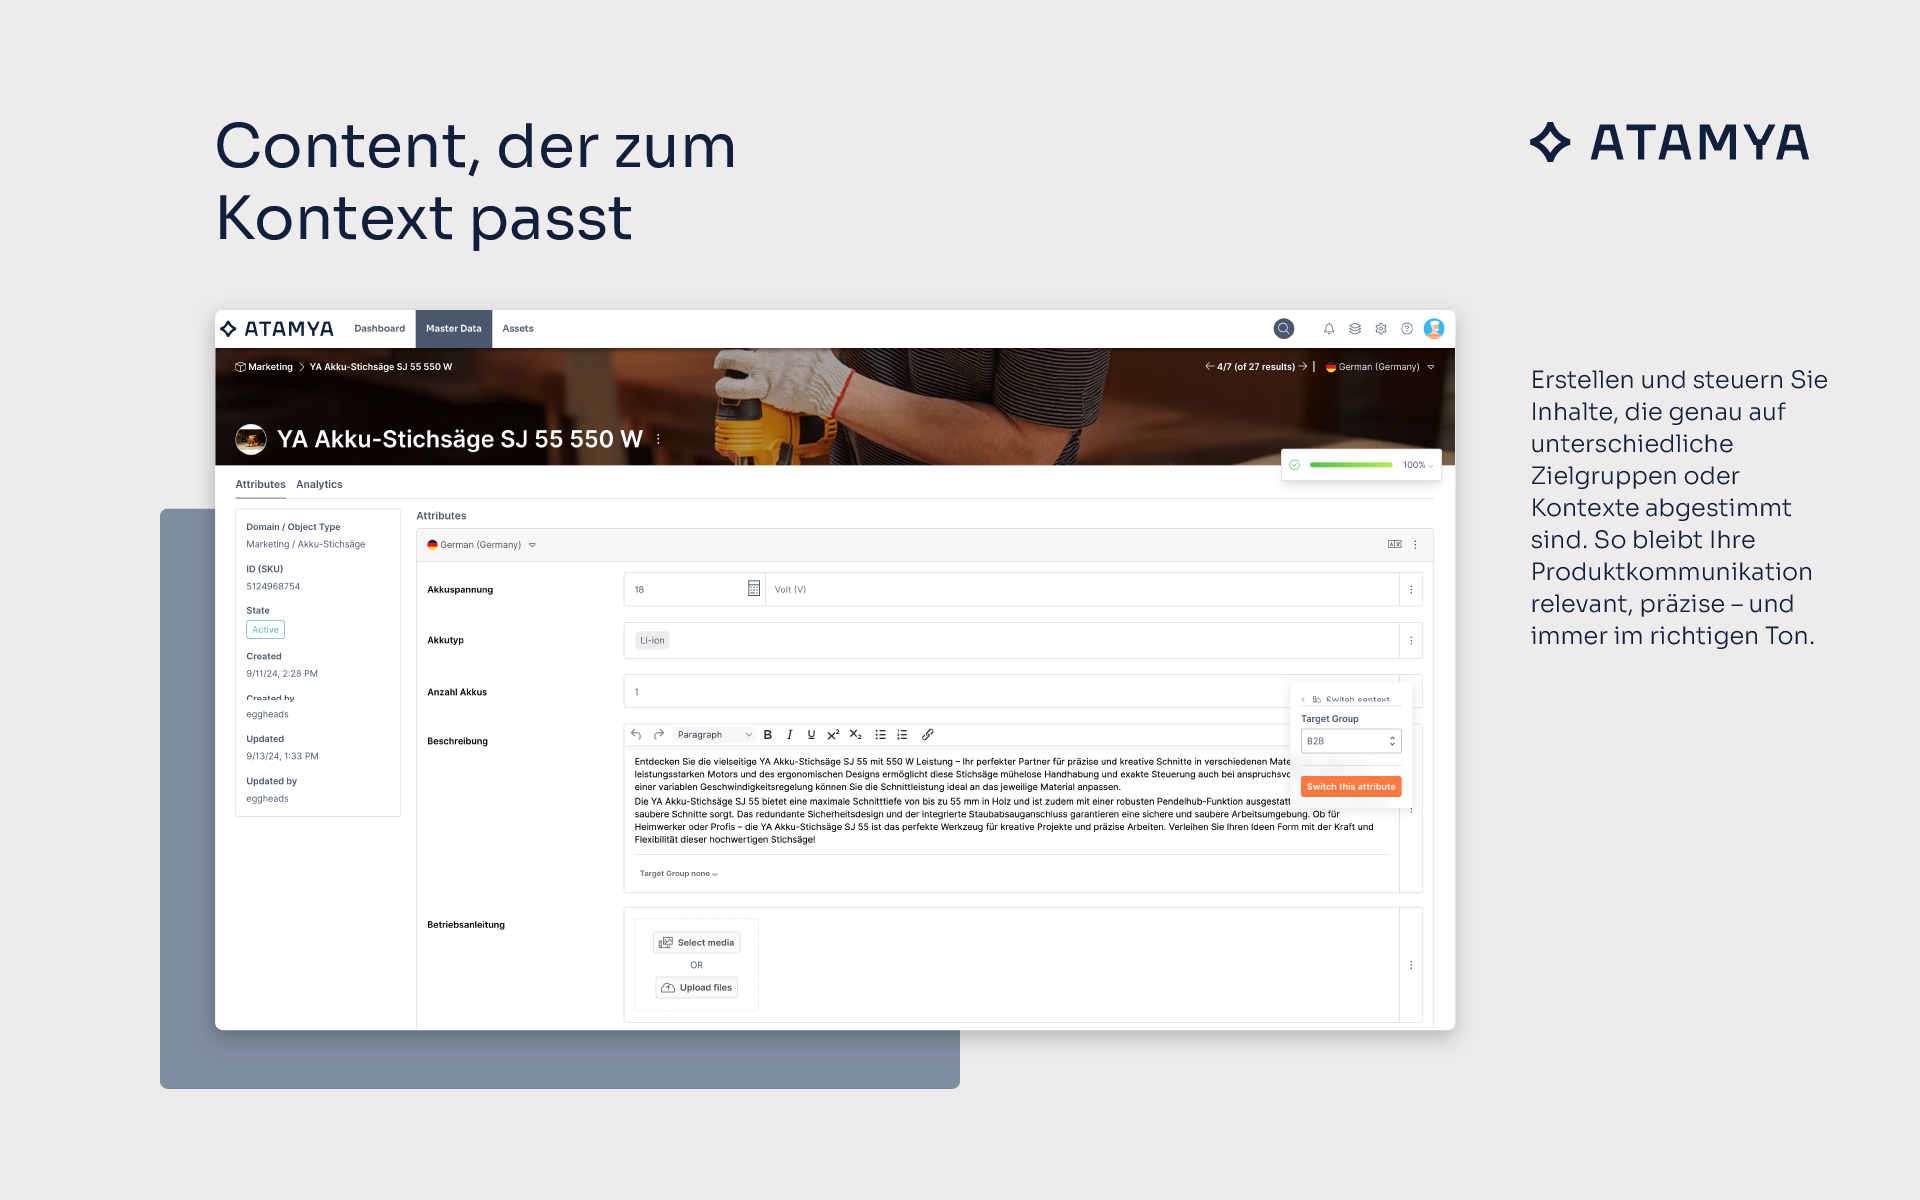Insert a hyperlink in the Beschreibung editor
Image resolution: width=1920 pixels, height=1200 pixels.
927,735
